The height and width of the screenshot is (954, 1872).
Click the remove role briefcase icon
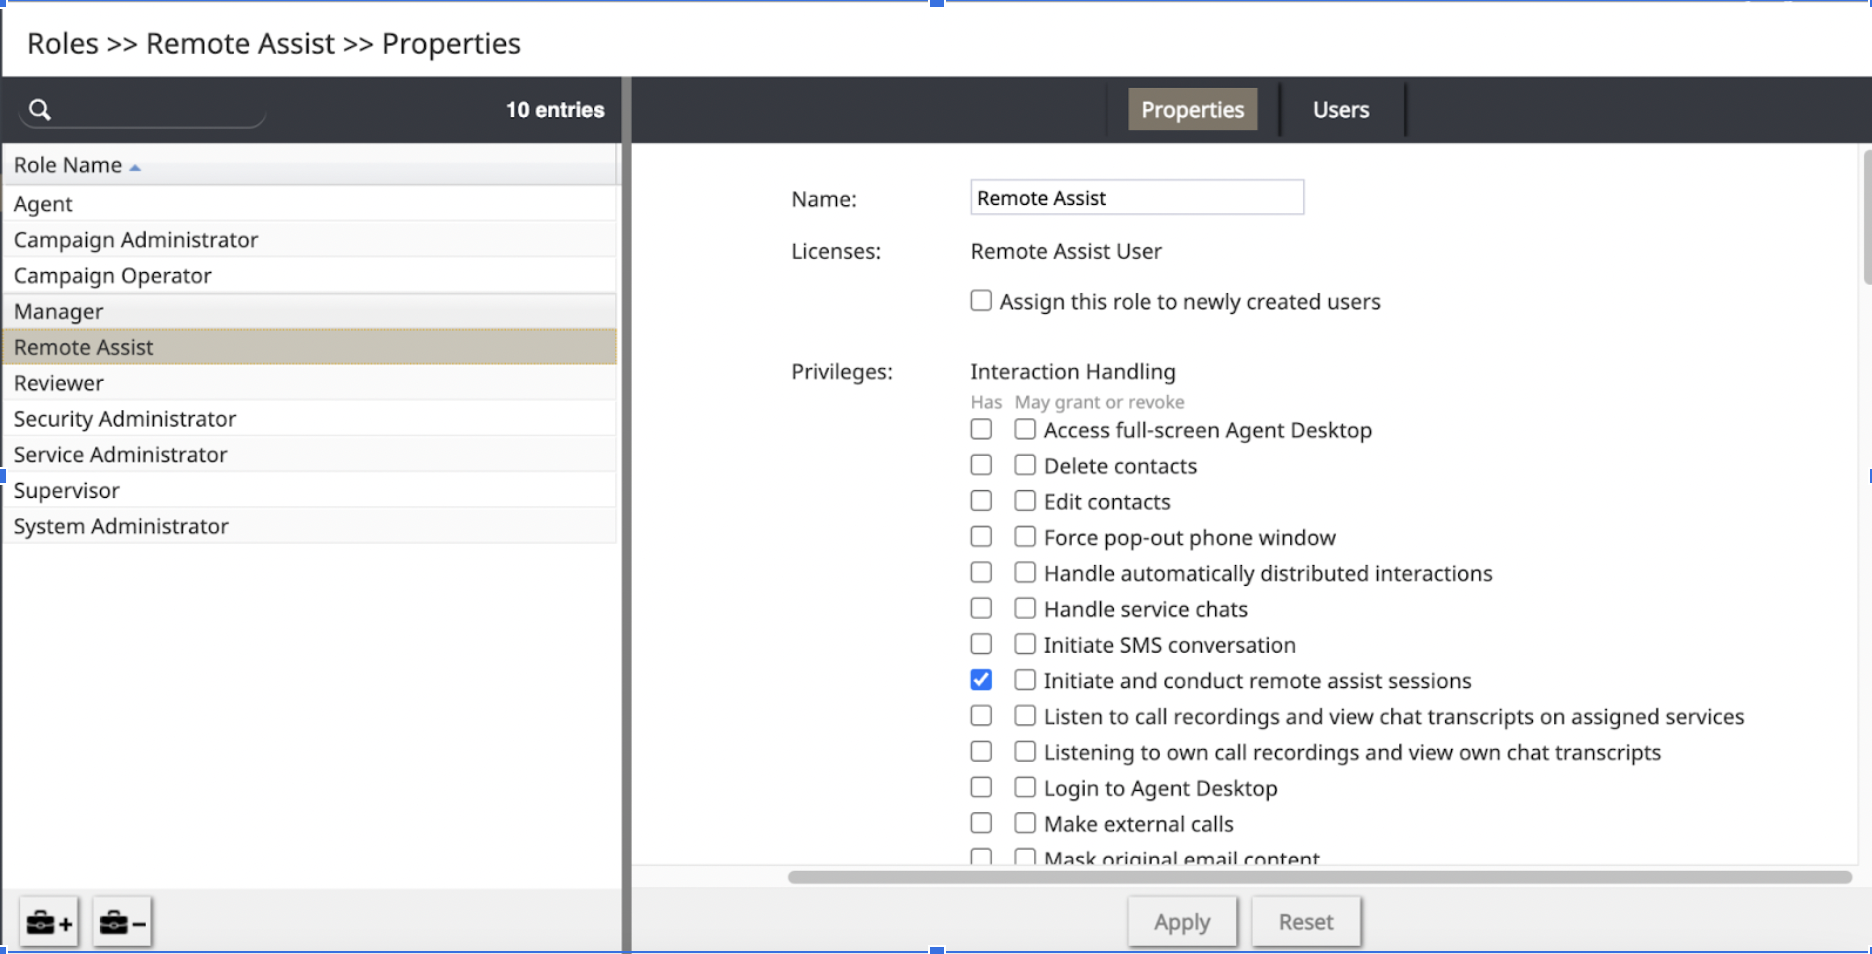[x=122, y=922]
